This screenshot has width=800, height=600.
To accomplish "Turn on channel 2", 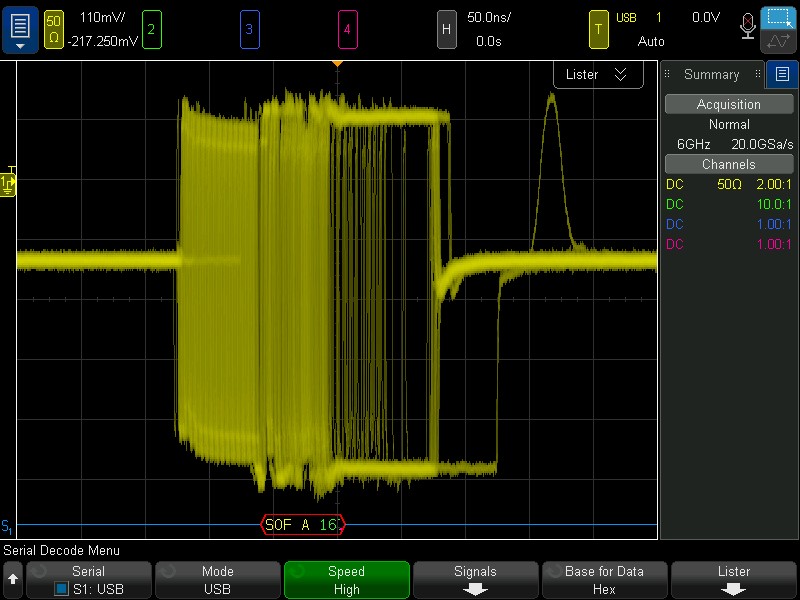I will point(152,30).
